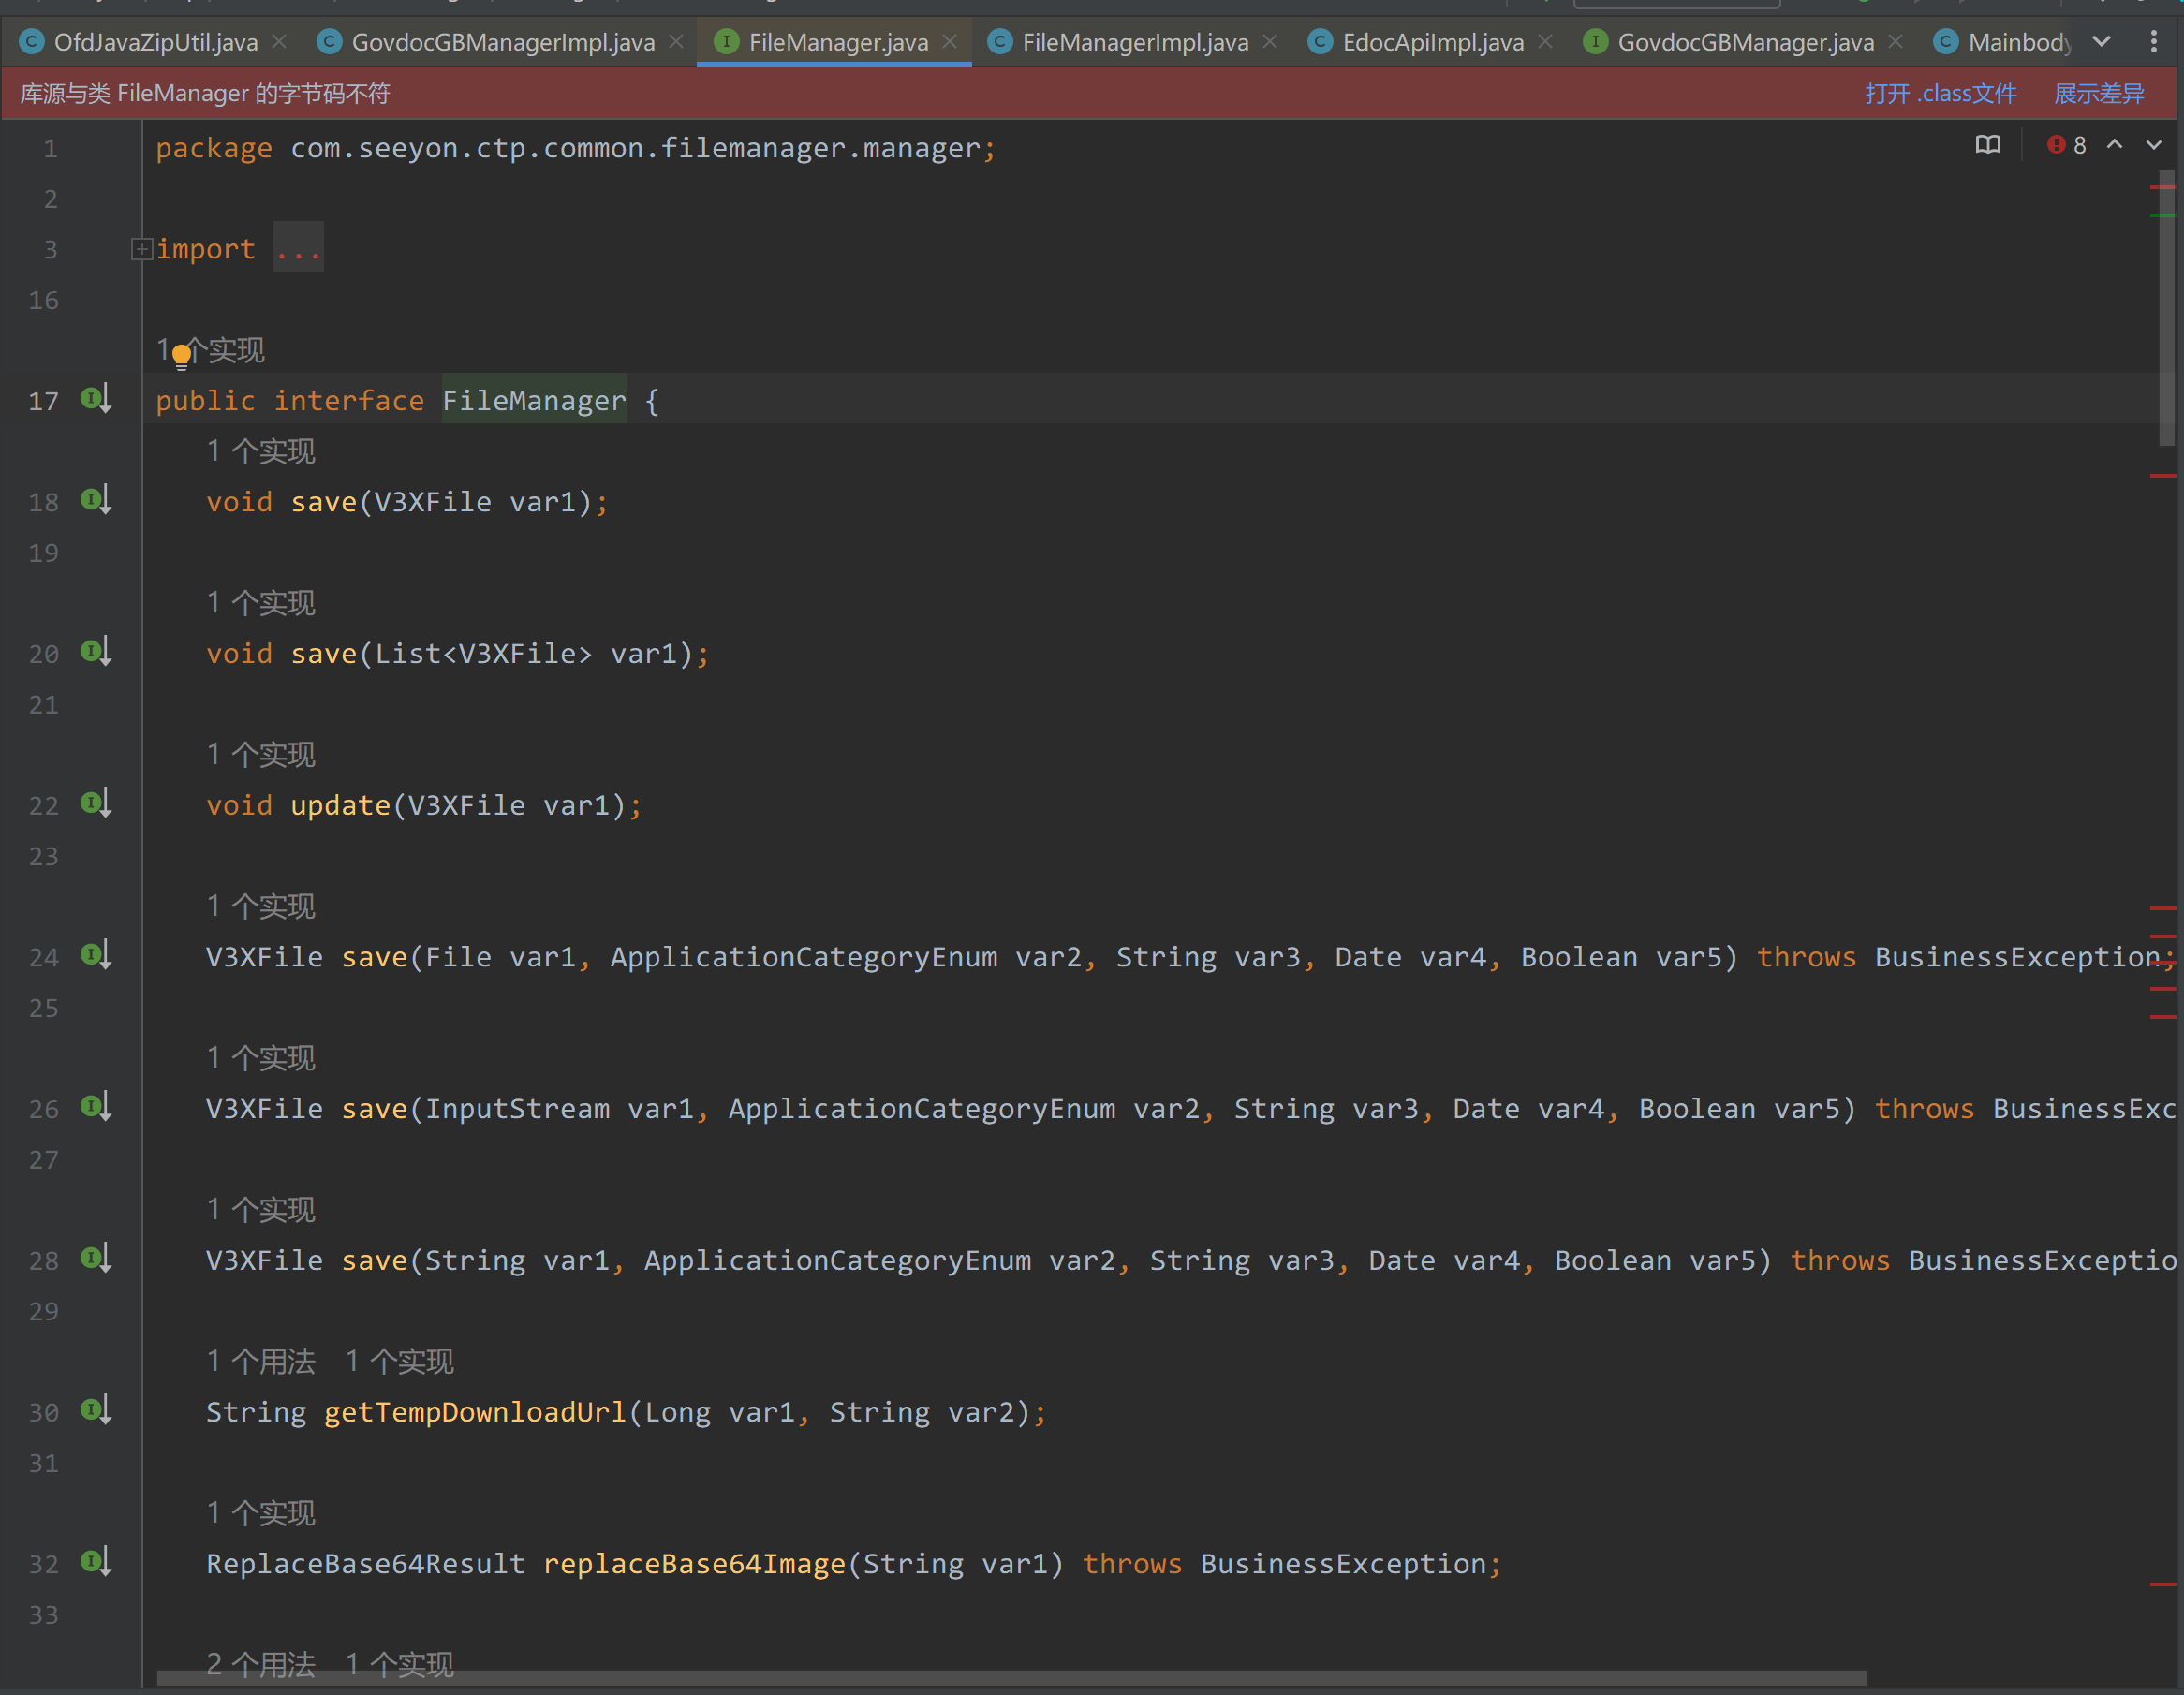Viewport: 2184px width, 1695px height.
Task: Show hidden editor tabs dropdown chevron
Action: [2101, 41]
